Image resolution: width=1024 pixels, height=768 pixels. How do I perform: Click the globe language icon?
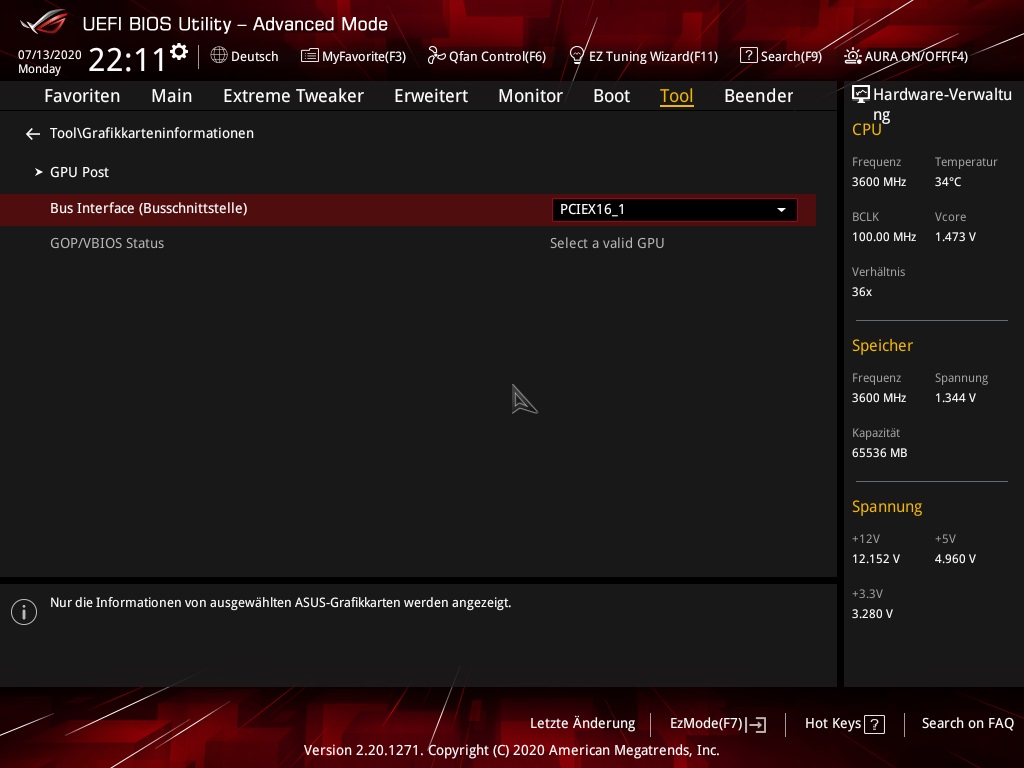pos(219,56)
